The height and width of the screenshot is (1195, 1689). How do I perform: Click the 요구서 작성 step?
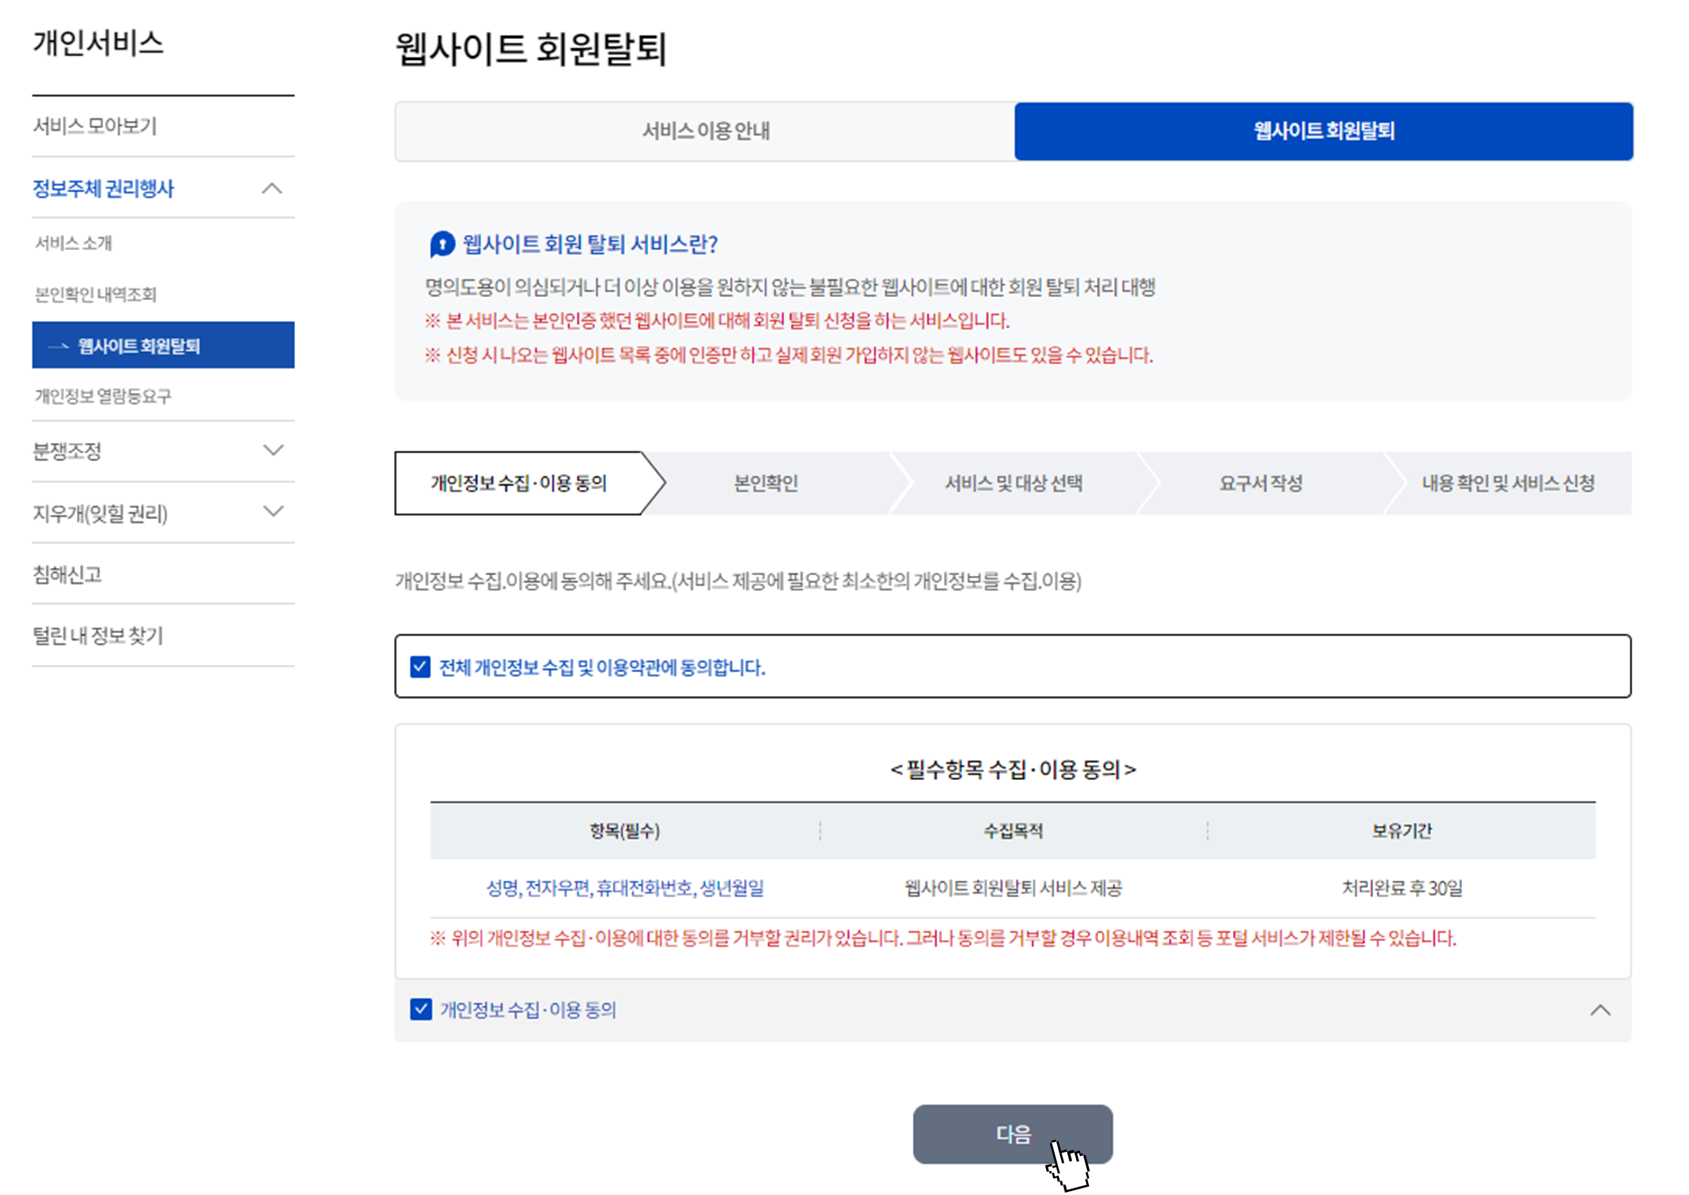click(1261, 483)
